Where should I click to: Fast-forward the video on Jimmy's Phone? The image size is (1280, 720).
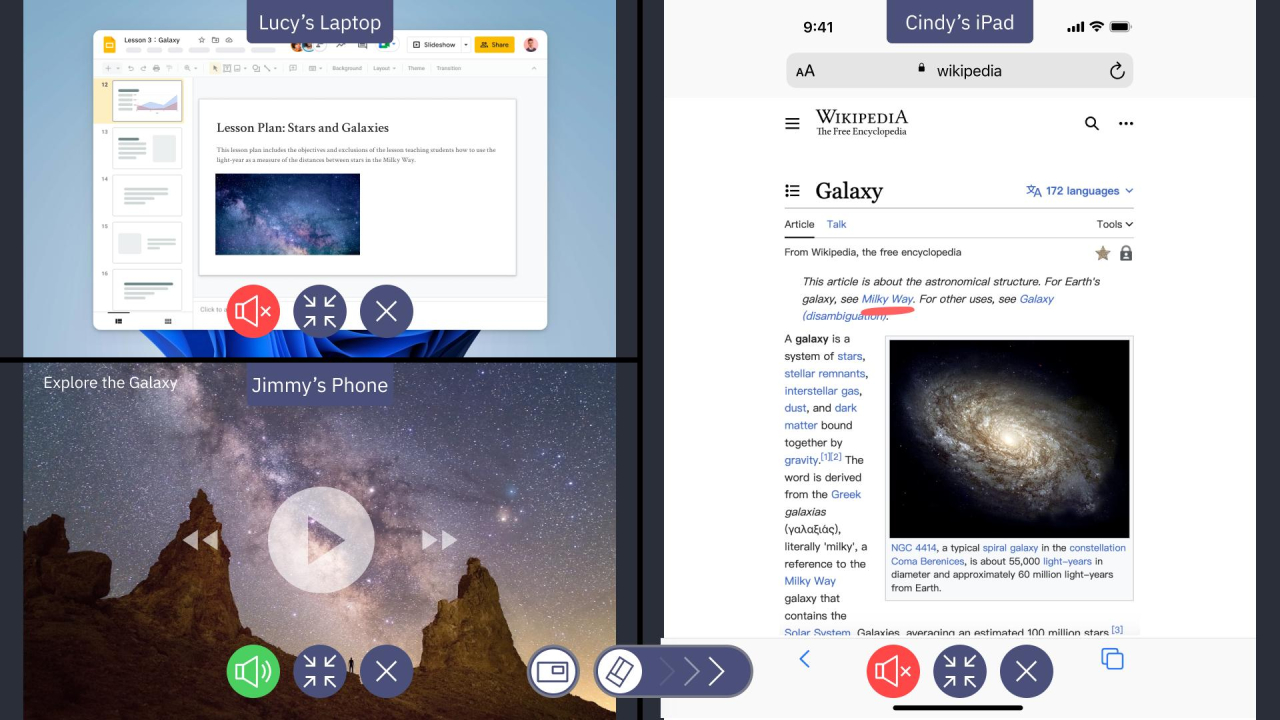439,540
